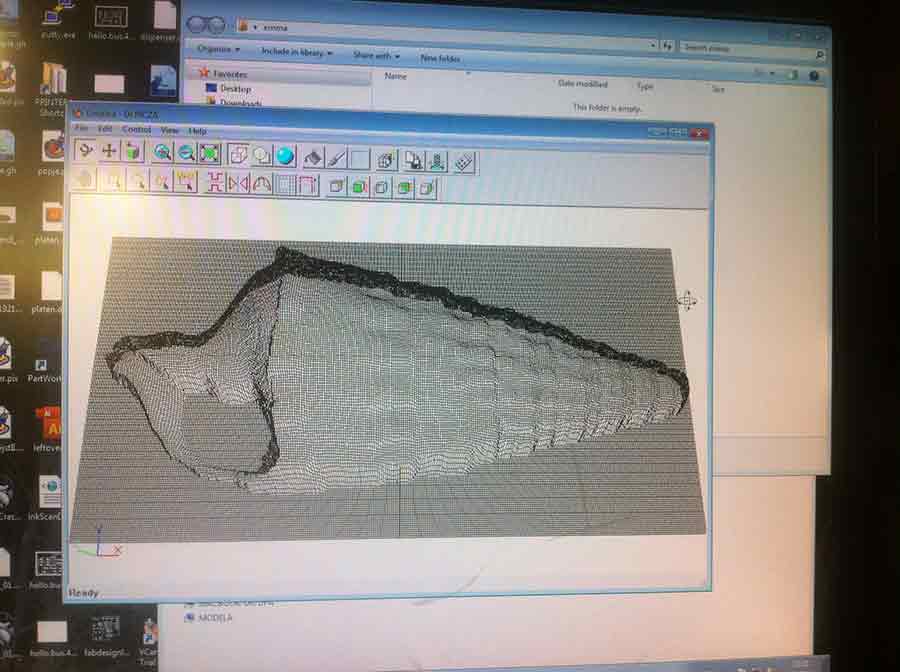Click the pen-shaped toolbar icon

click(x=336, y=157)
